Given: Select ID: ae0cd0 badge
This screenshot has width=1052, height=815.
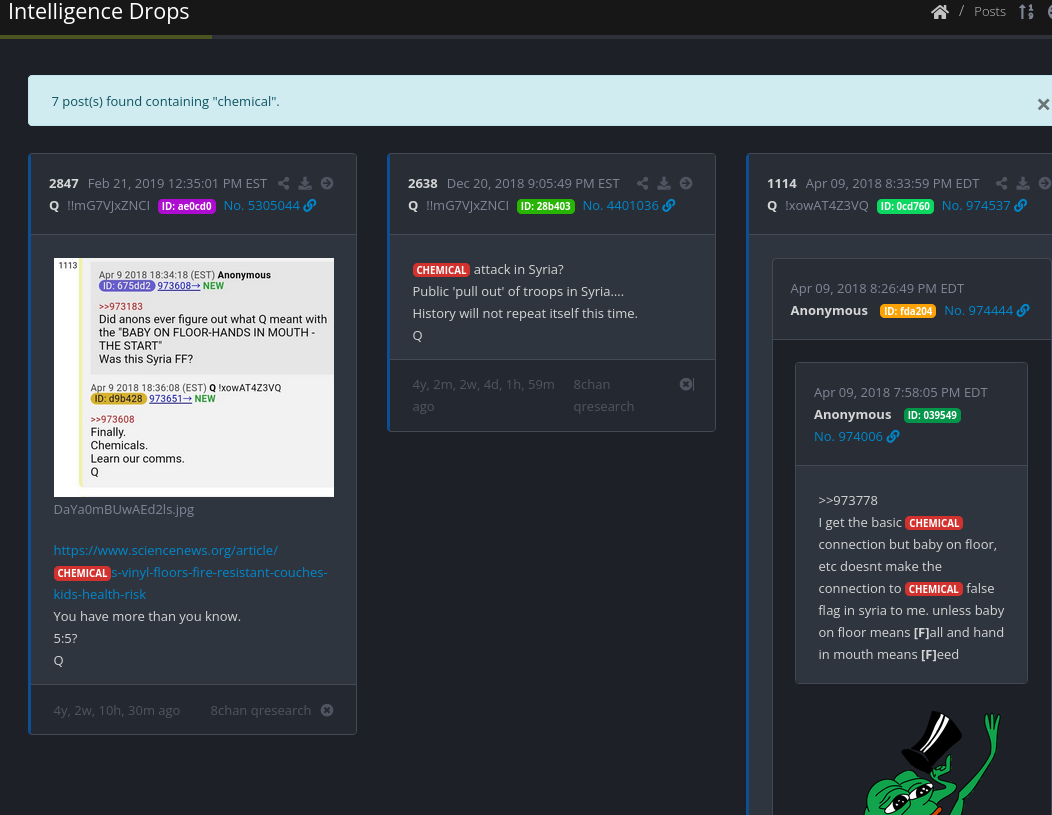Looking at the screenshot, I should (187, 206).
